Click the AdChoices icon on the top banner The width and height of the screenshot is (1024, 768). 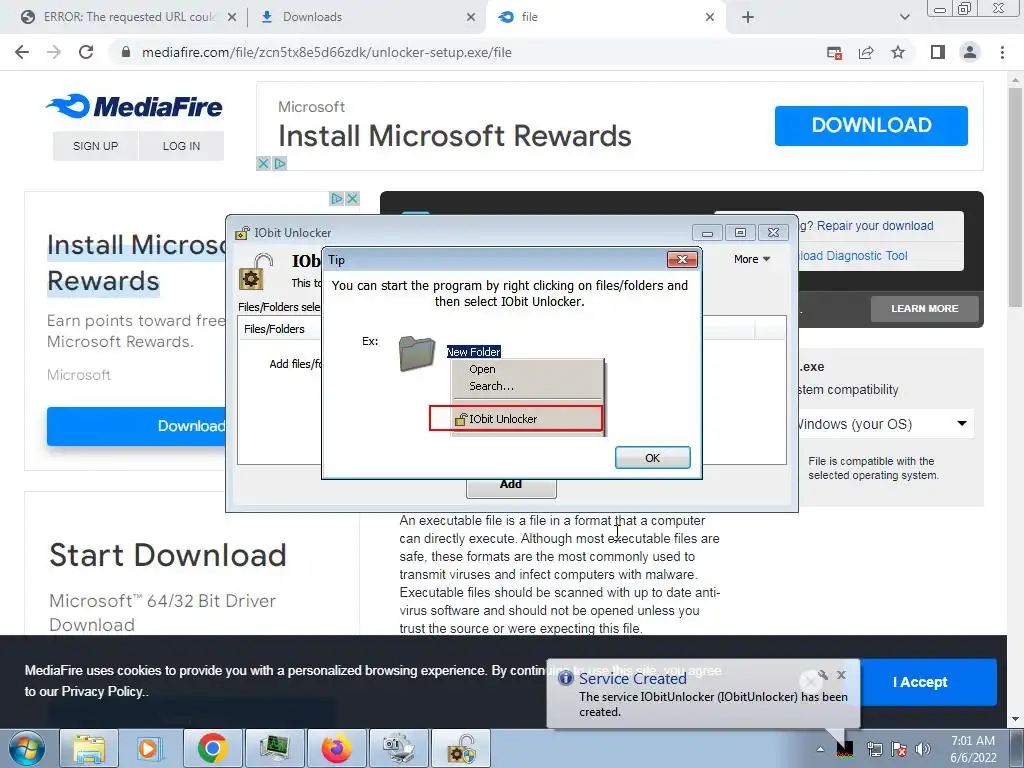[280, 163]
